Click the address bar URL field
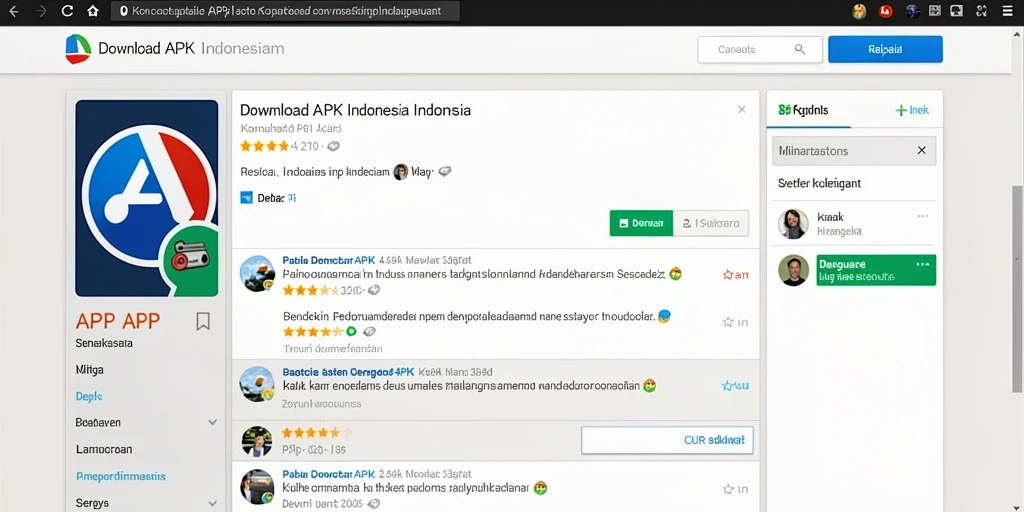The width and height of the screenshot is (1024, 512). [x=285, y=11]
